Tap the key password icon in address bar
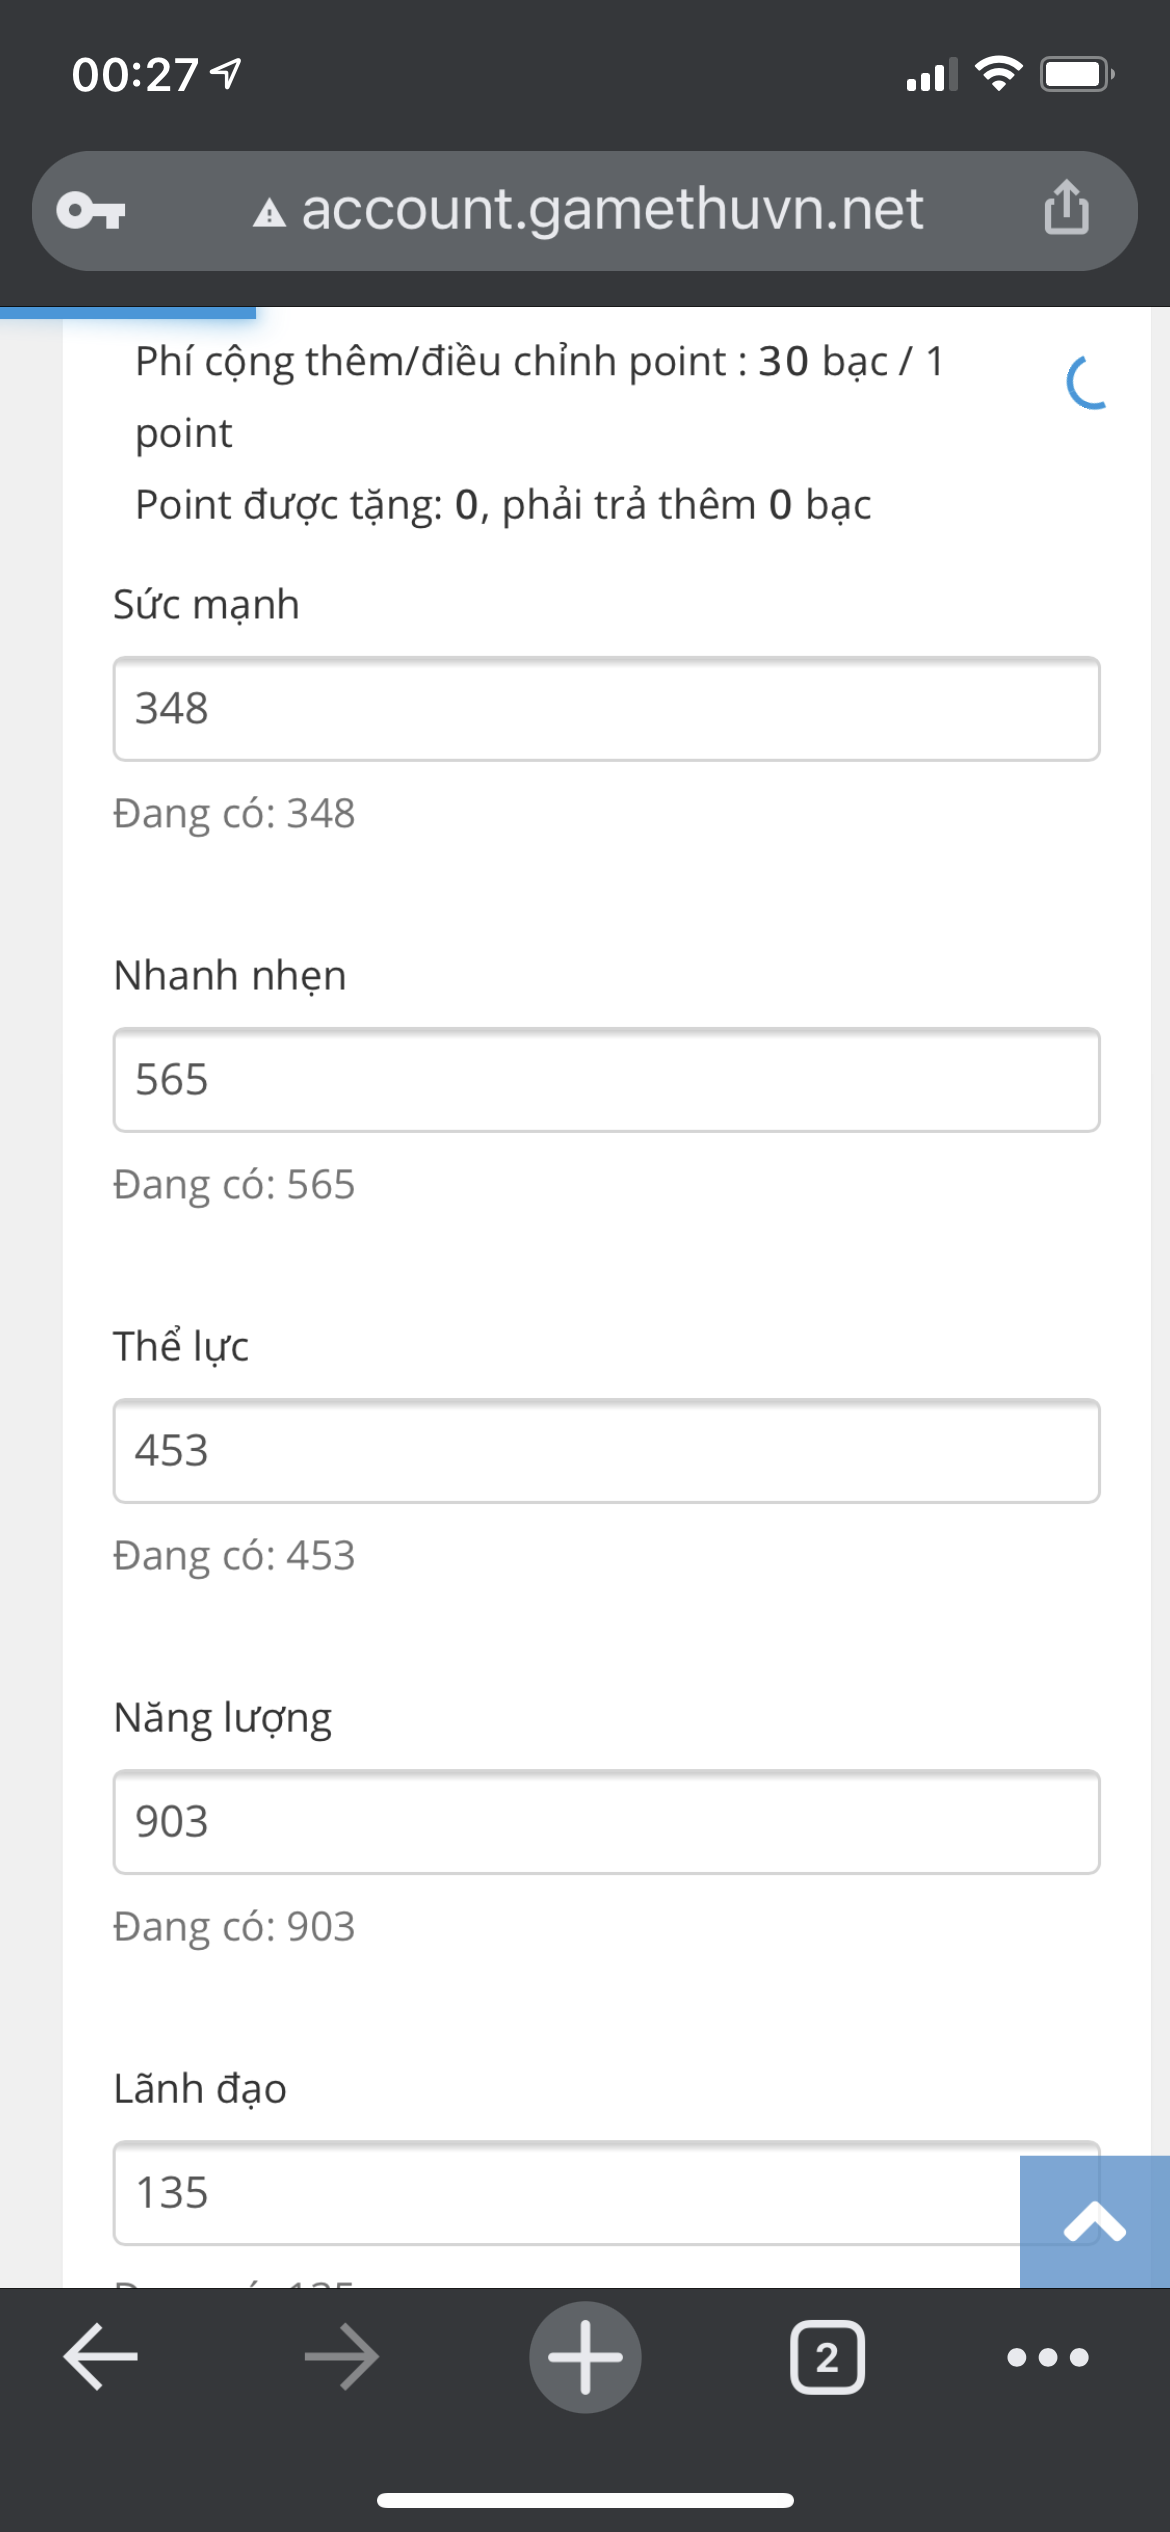 (91, 211)
